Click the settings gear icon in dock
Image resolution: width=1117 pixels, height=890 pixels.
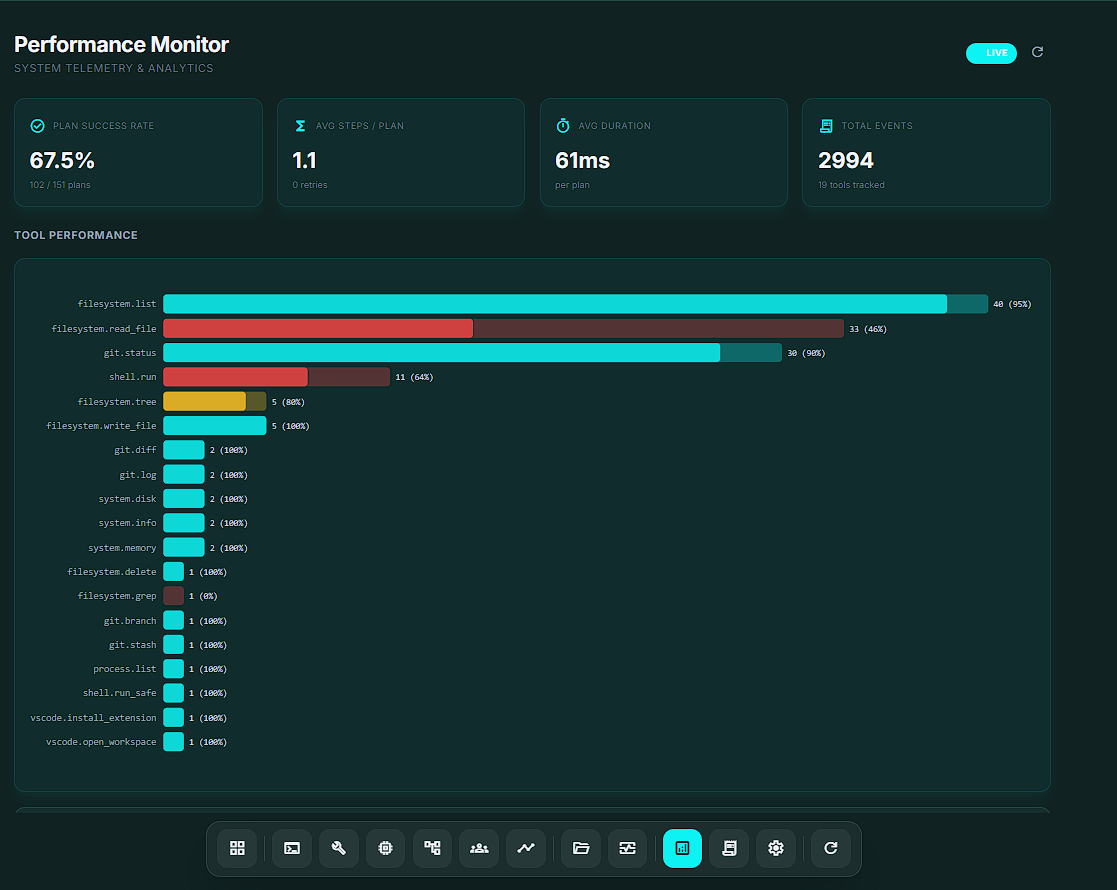coord(775,848)
